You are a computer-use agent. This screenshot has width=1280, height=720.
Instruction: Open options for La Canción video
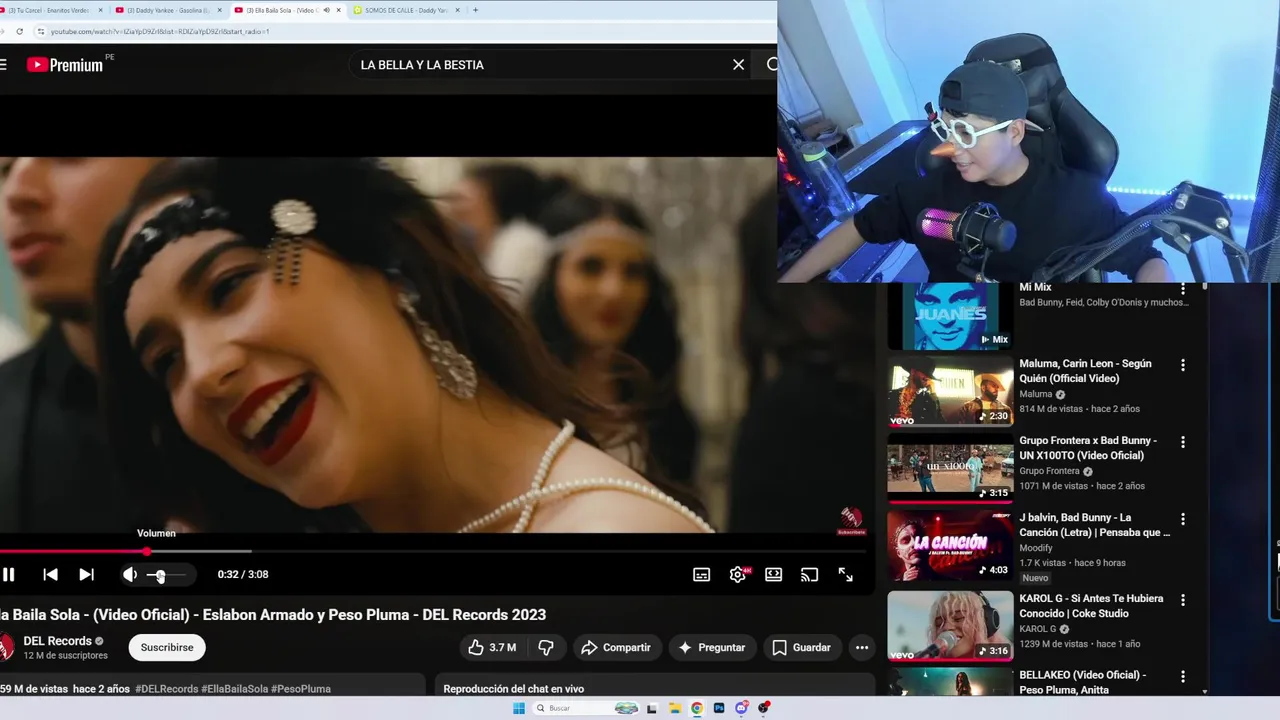point(1183,519)
